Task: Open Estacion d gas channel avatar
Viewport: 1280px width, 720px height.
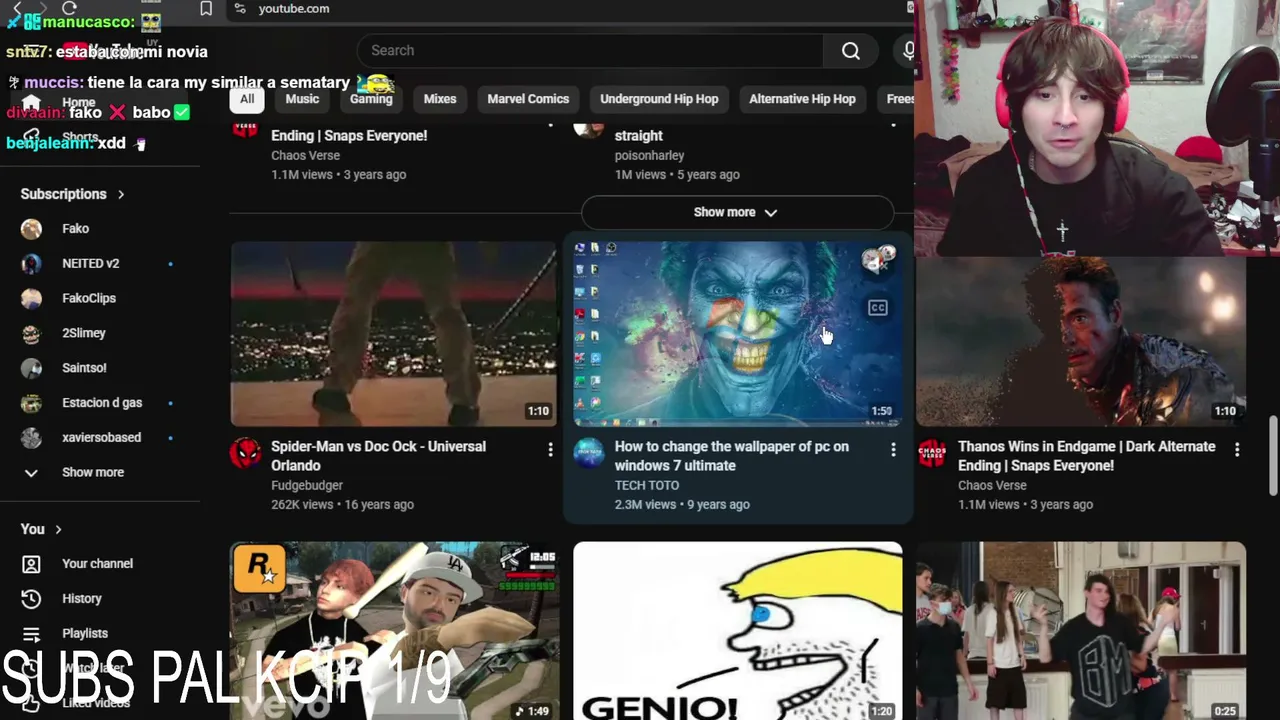Action: (31, 403)
